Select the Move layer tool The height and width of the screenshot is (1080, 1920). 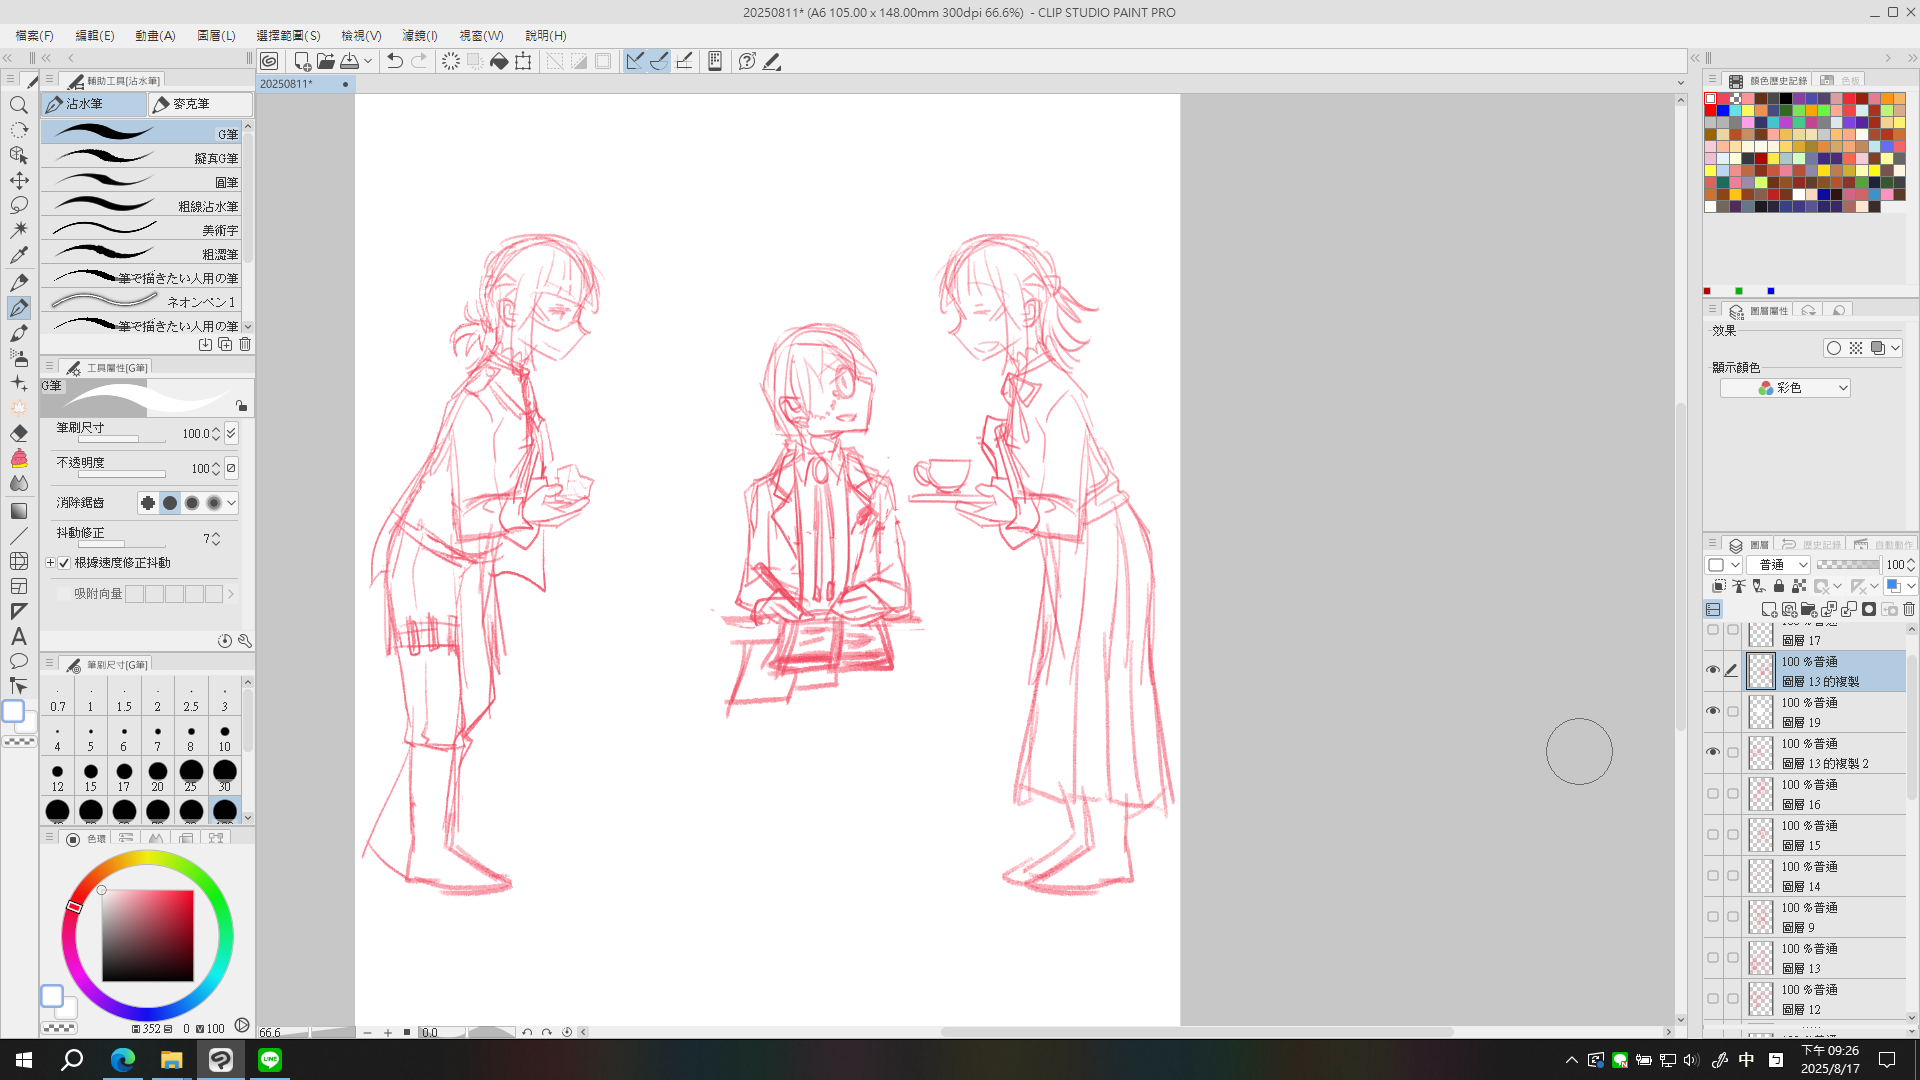click(19, 180)
